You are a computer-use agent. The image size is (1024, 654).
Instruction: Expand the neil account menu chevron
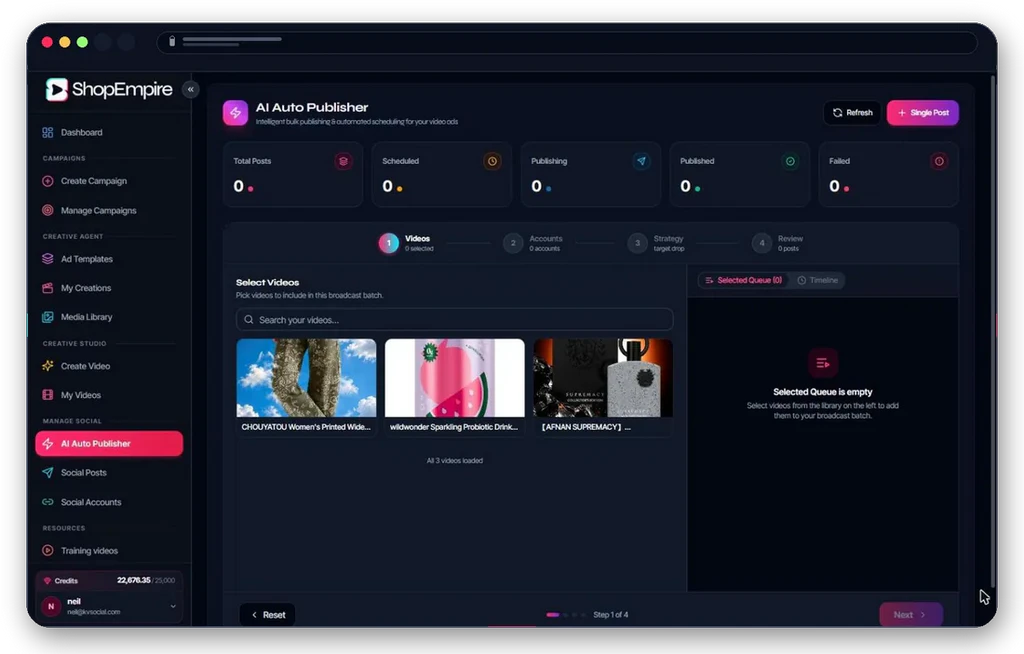click(x=173, y=606)
